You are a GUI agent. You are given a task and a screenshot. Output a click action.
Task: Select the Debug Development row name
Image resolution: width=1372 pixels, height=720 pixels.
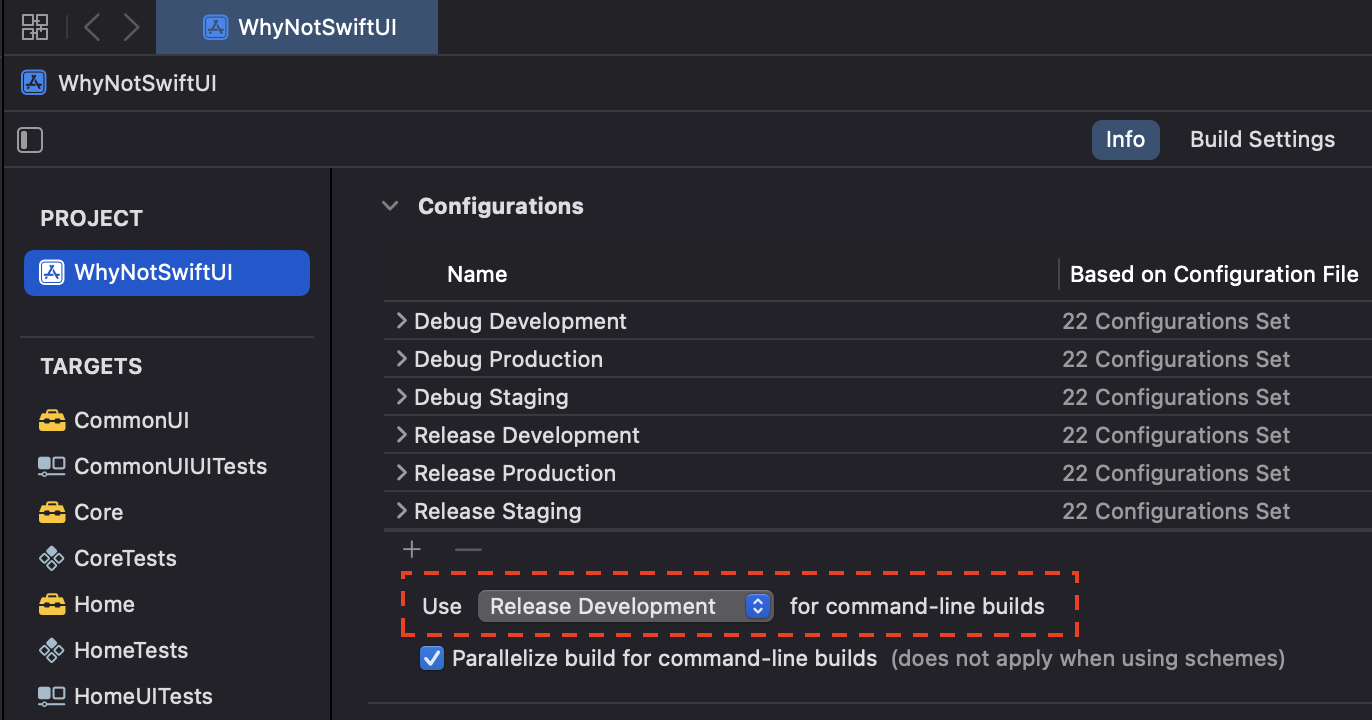520,321
